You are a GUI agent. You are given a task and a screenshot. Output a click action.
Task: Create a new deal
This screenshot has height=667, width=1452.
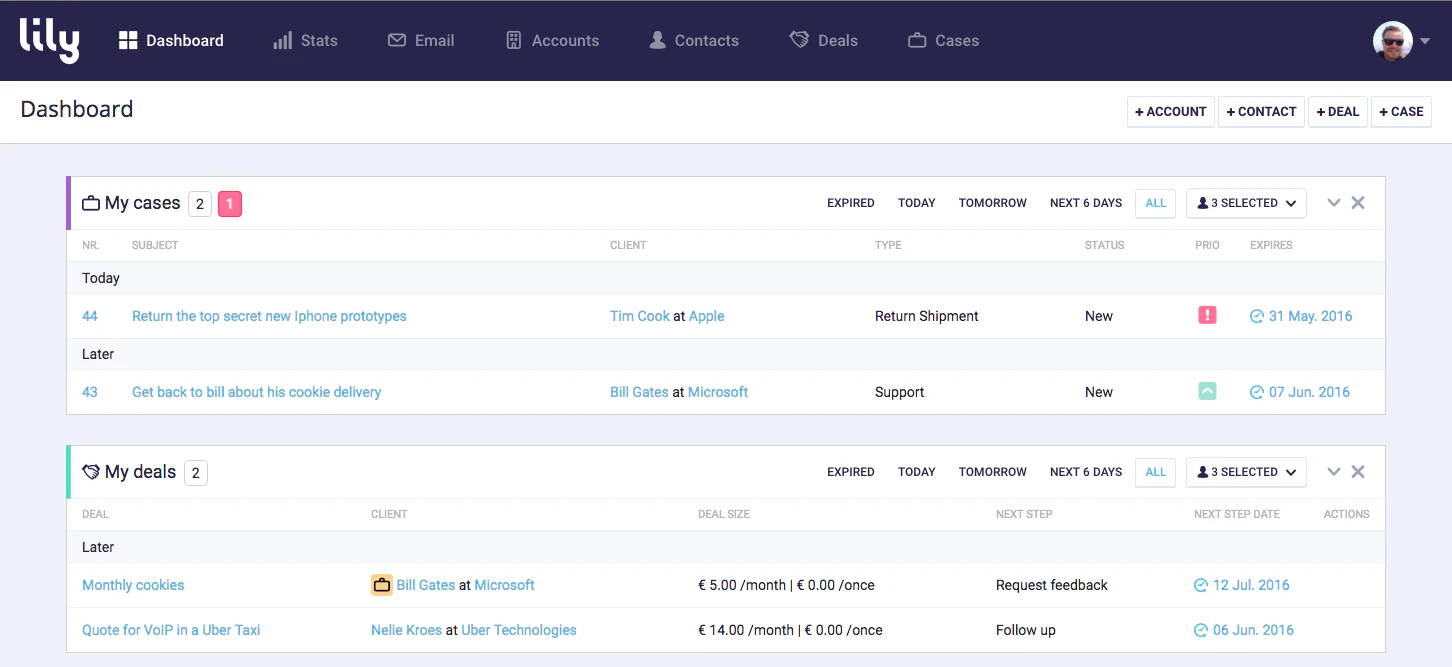[1338, 112]
